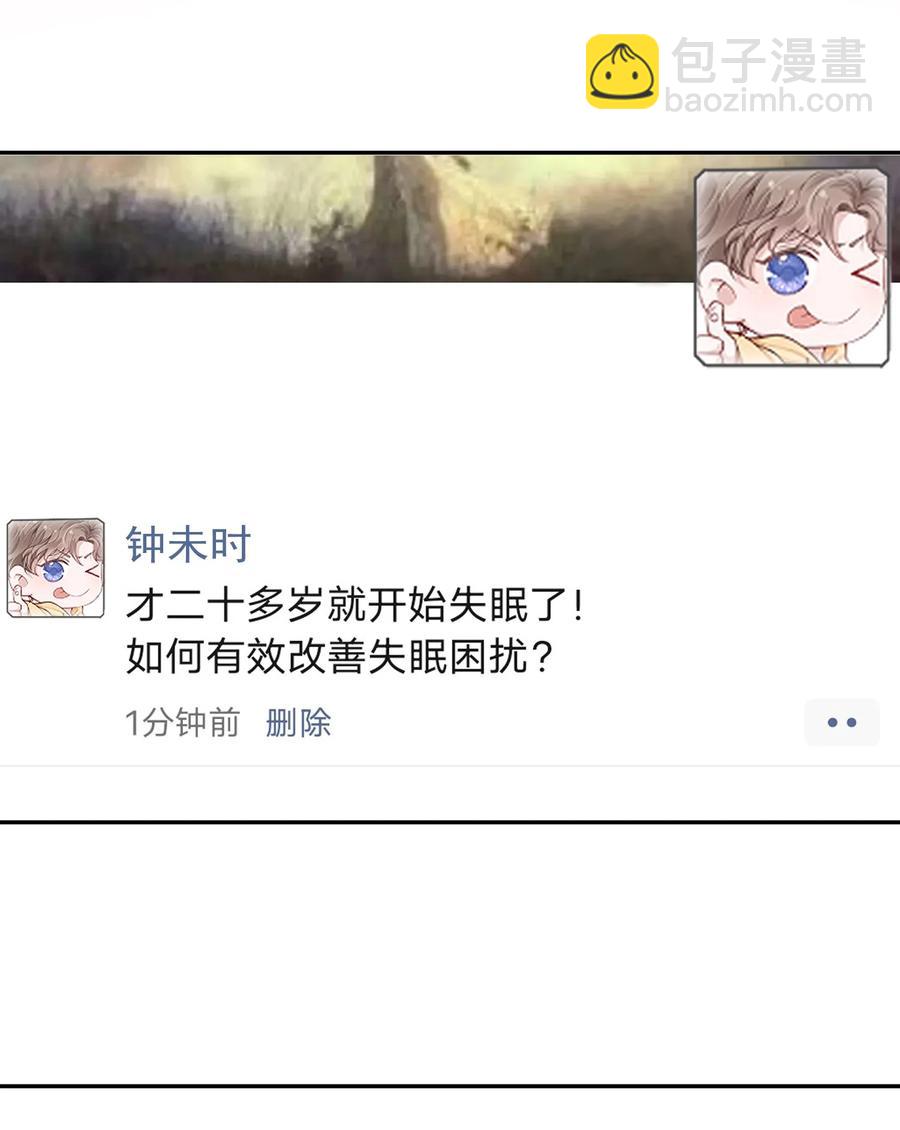Tap the small avatar beside 钟未时's post
Screen dimensions: 900x1130
click(x=55, y=568)
